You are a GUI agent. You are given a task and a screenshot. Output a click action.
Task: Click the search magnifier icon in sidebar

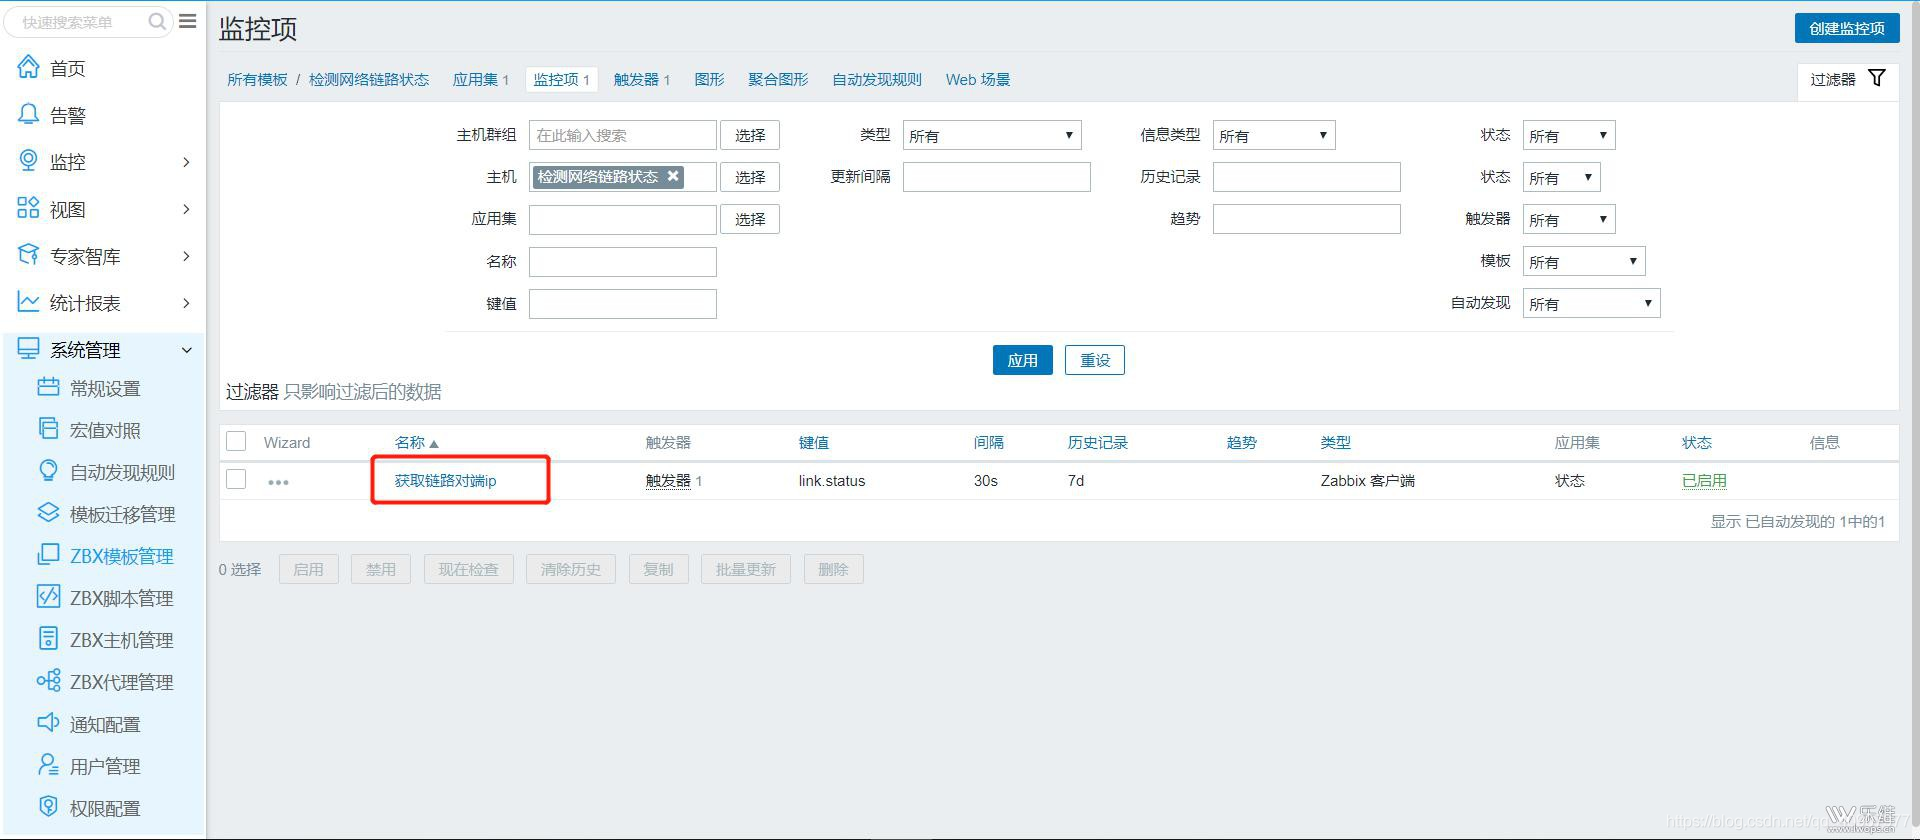point(157,22)
